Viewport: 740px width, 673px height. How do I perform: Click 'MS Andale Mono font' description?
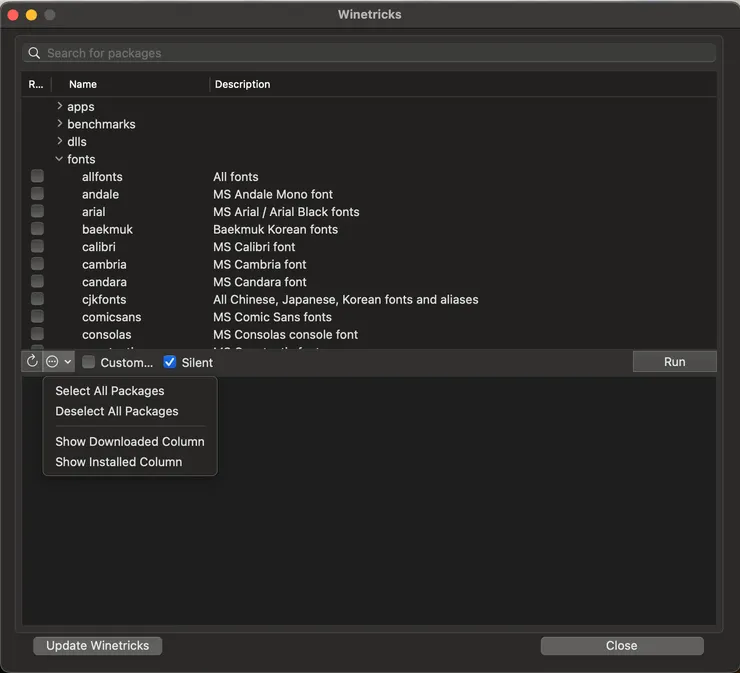273,194
